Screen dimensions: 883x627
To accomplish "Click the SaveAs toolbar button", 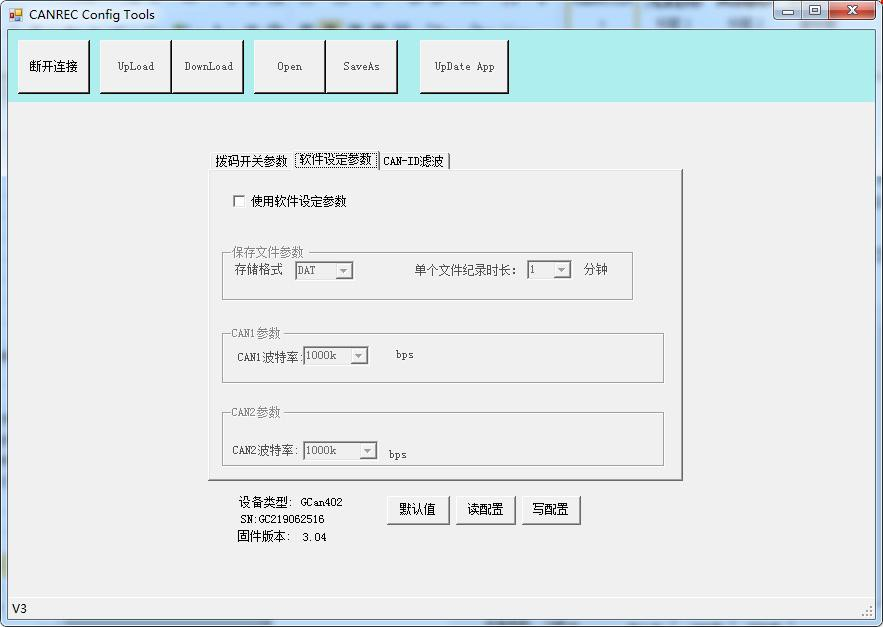I will click(361, 67).
